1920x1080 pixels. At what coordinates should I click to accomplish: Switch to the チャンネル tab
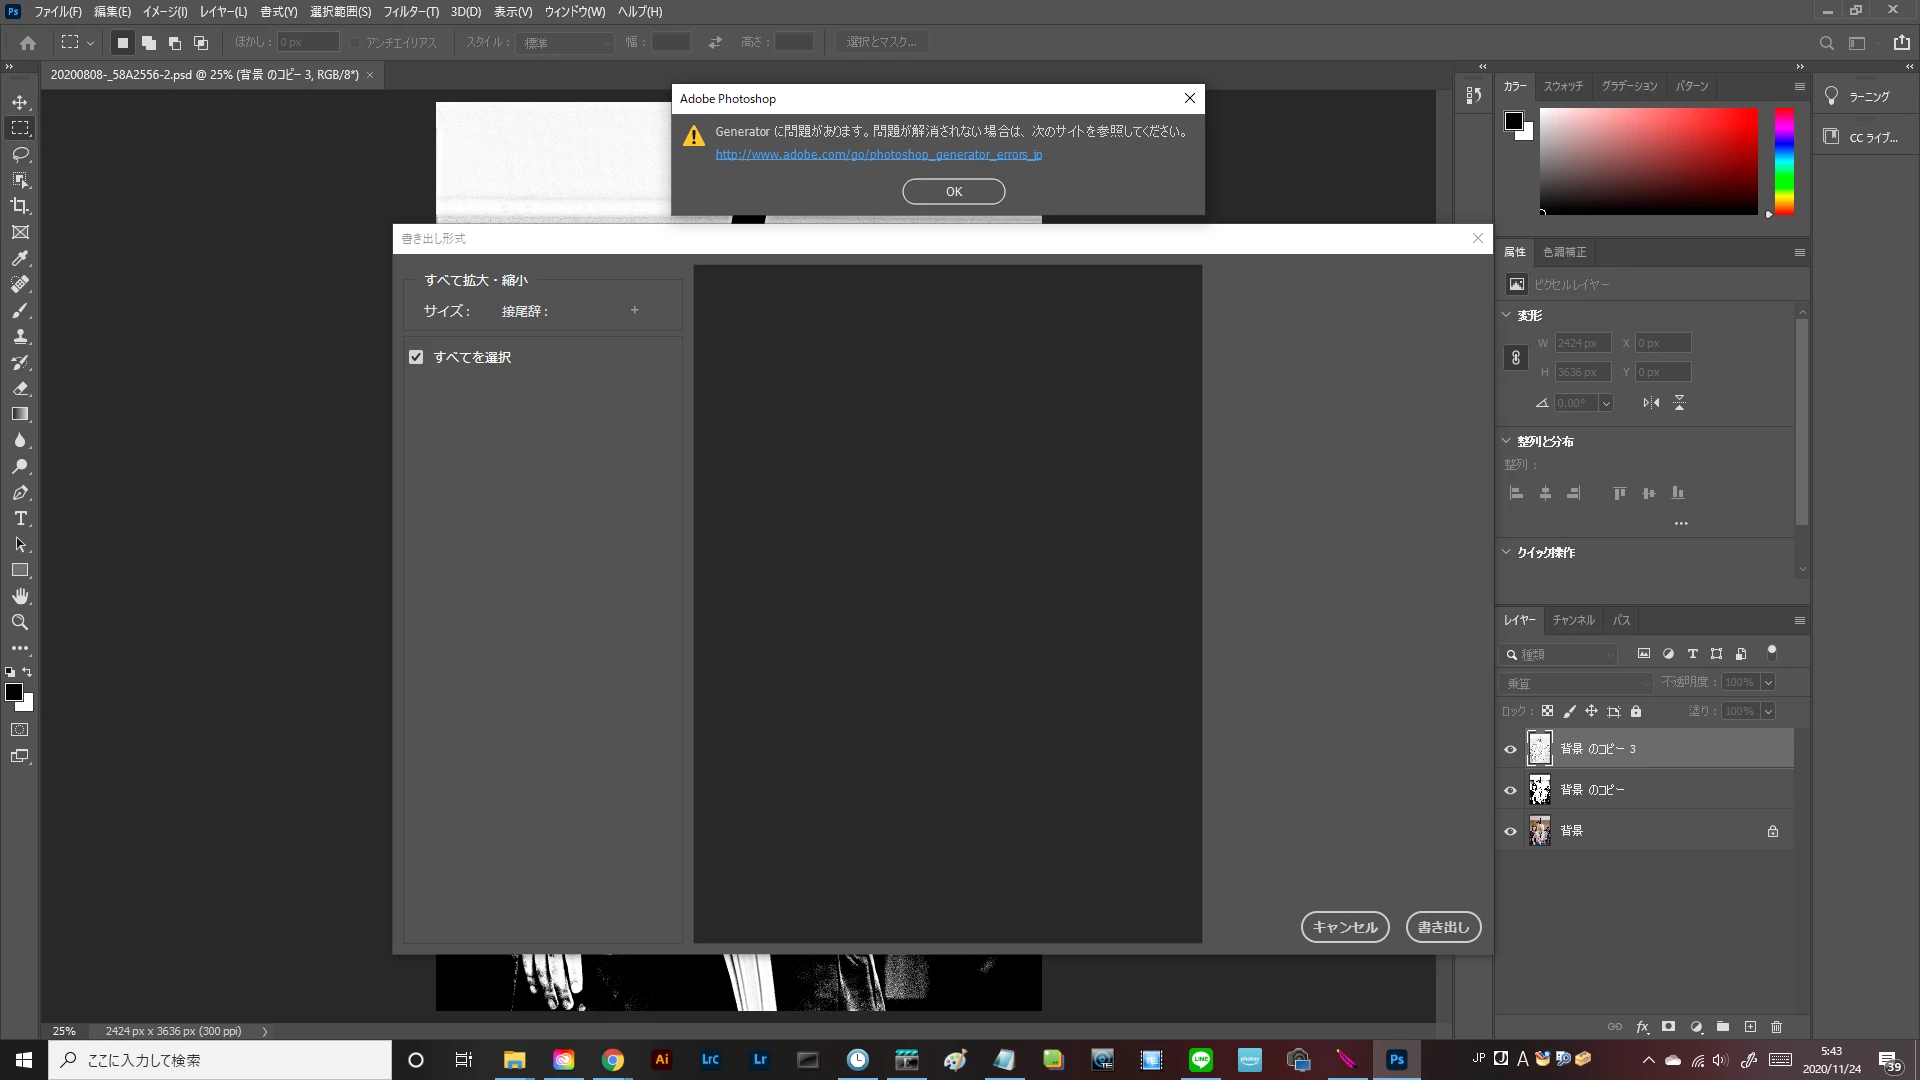(1573, 620)
